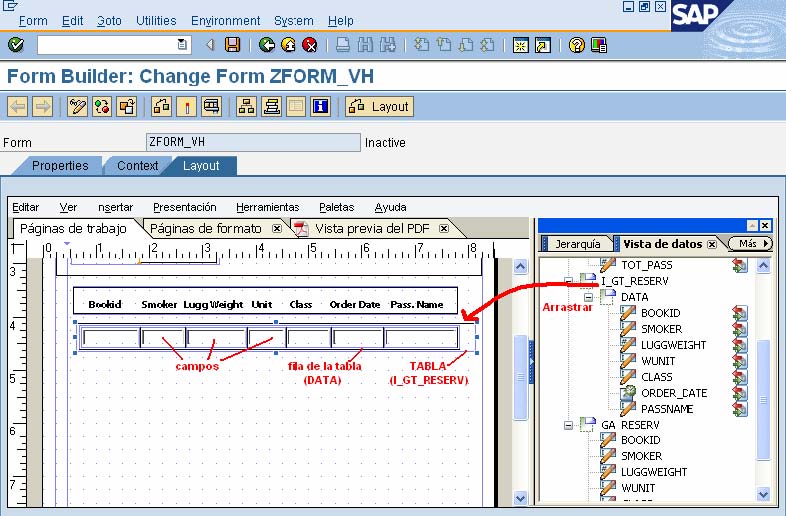
Task: Switch to the Vista previa del PDF tab
Action: click(372, 229)
